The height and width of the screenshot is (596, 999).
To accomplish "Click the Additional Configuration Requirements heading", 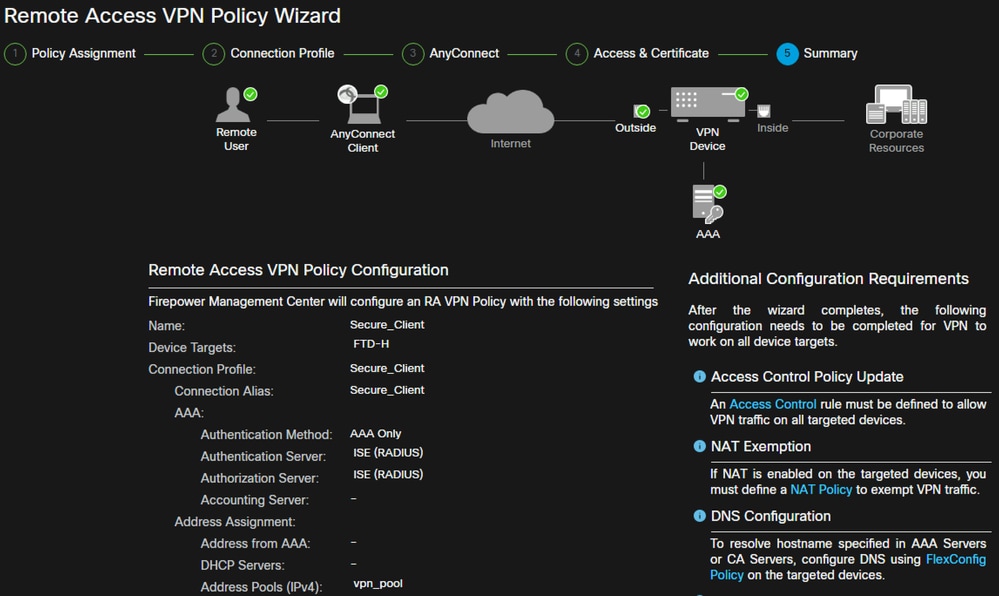I will click(x=828, y=279).
